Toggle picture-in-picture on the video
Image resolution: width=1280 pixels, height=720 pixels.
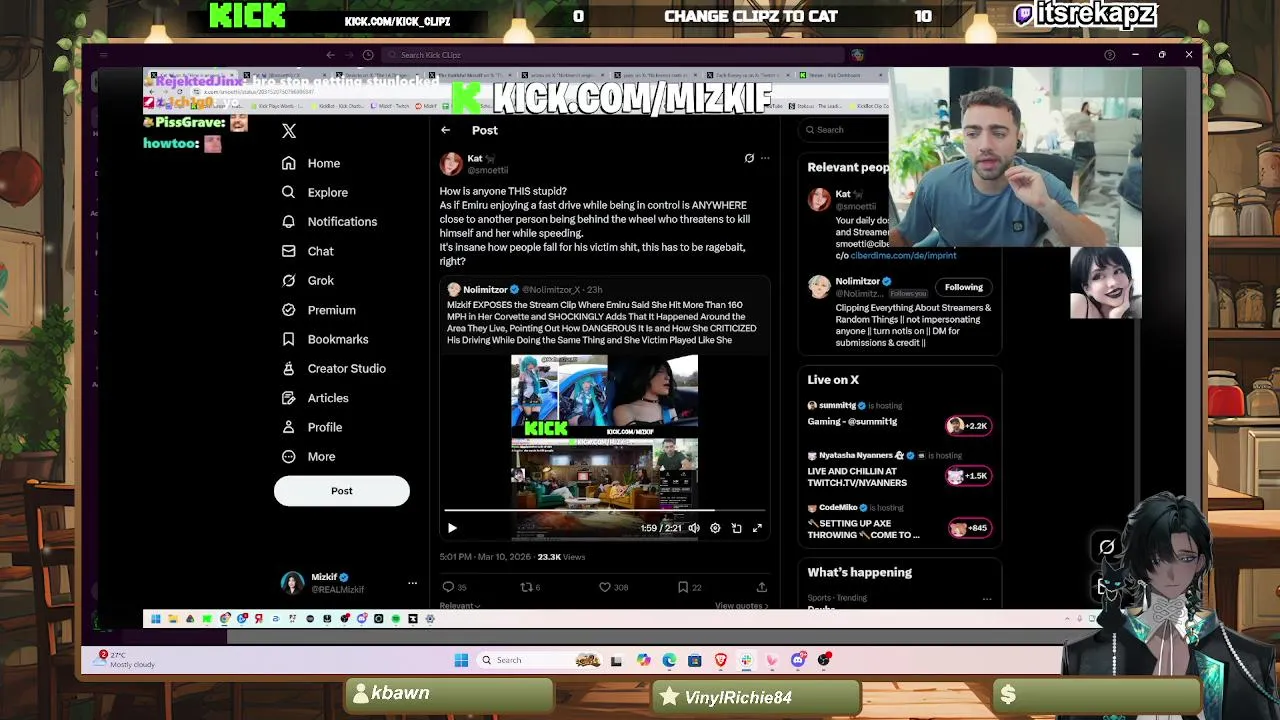coord(737,528)
